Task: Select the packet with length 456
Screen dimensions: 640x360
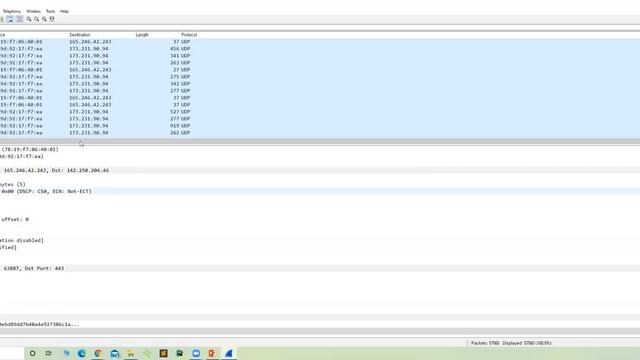Action: point(320,49)
